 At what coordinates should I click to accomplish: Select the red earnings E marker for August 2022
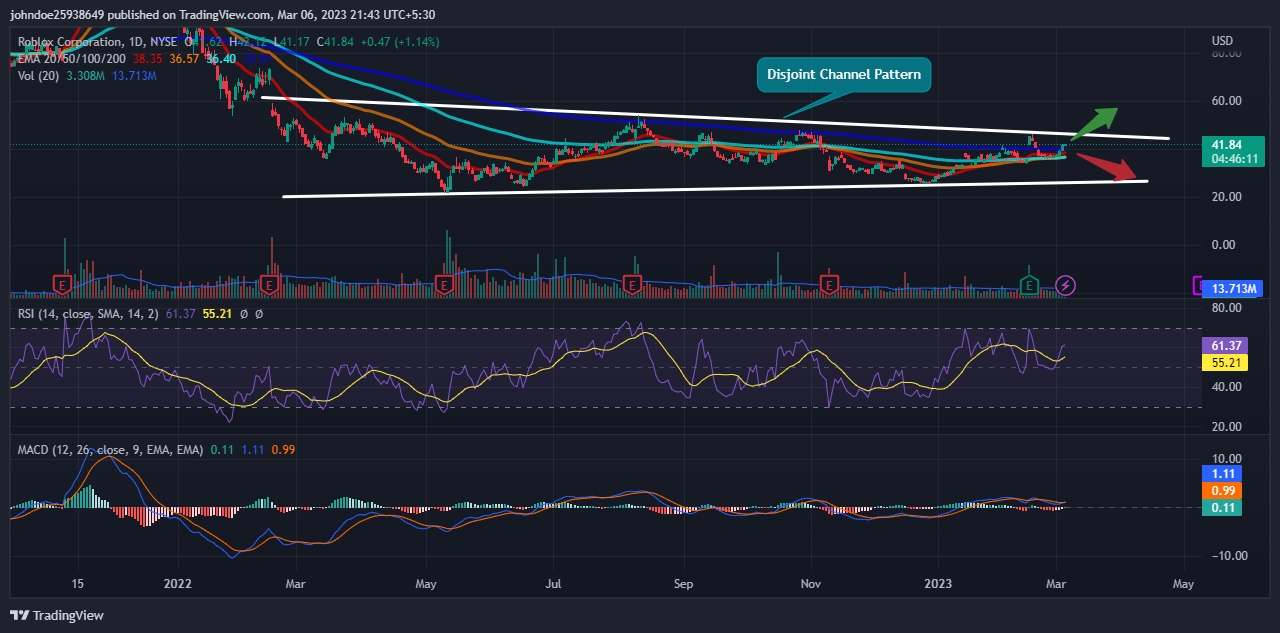click(632, 285)
